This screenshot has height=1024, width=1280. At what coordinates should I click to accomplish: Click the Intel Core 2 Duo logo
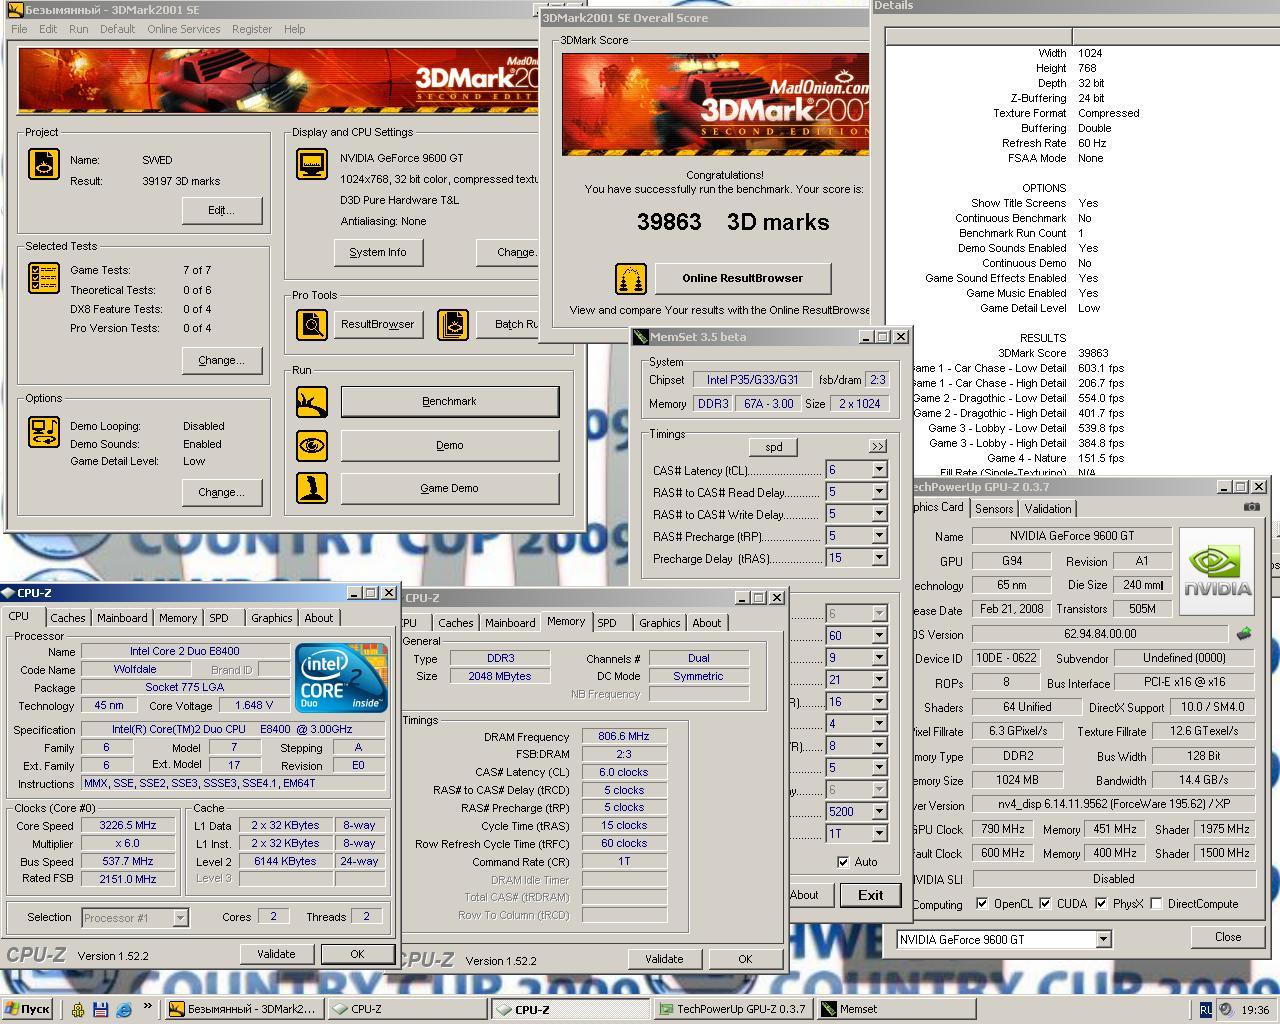tap(341, 677)
